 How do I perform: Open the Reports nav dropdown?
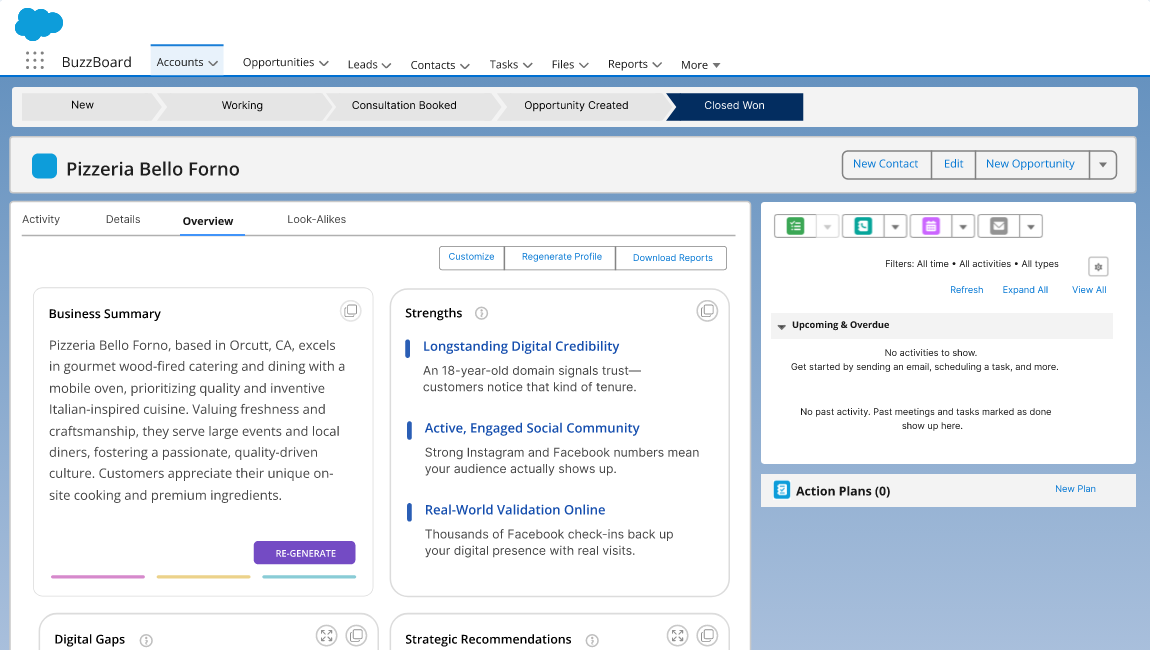click(657, 65)
